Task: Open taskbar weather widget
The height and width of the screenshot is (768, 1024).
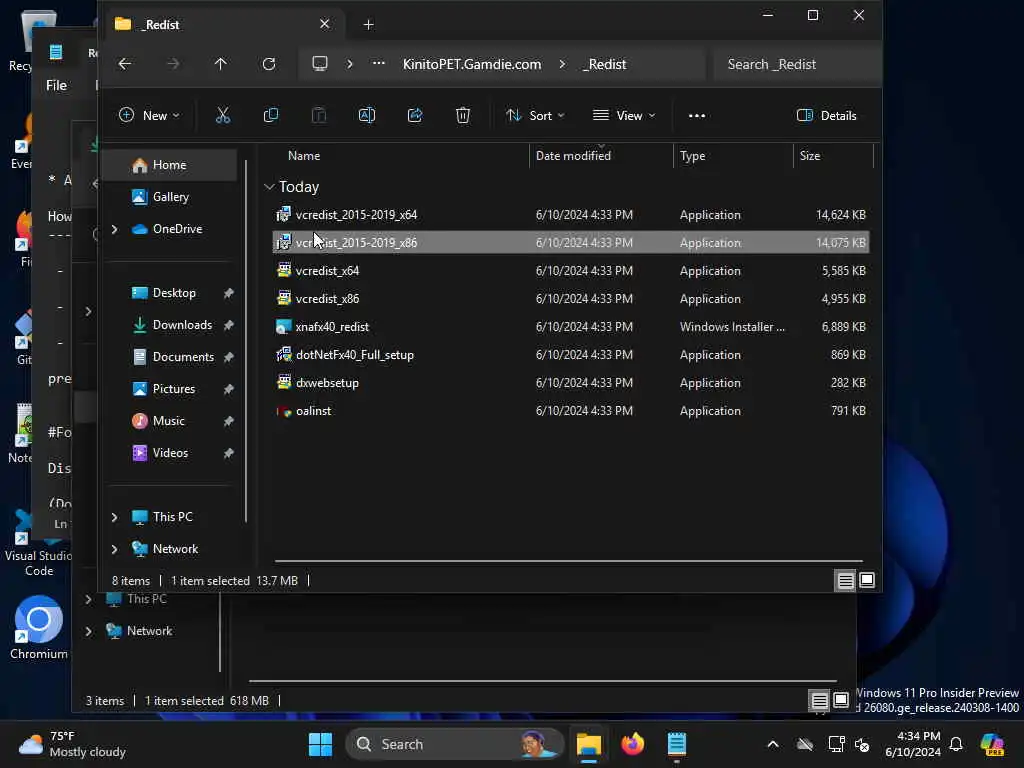Action: click(x=72, y=744)
